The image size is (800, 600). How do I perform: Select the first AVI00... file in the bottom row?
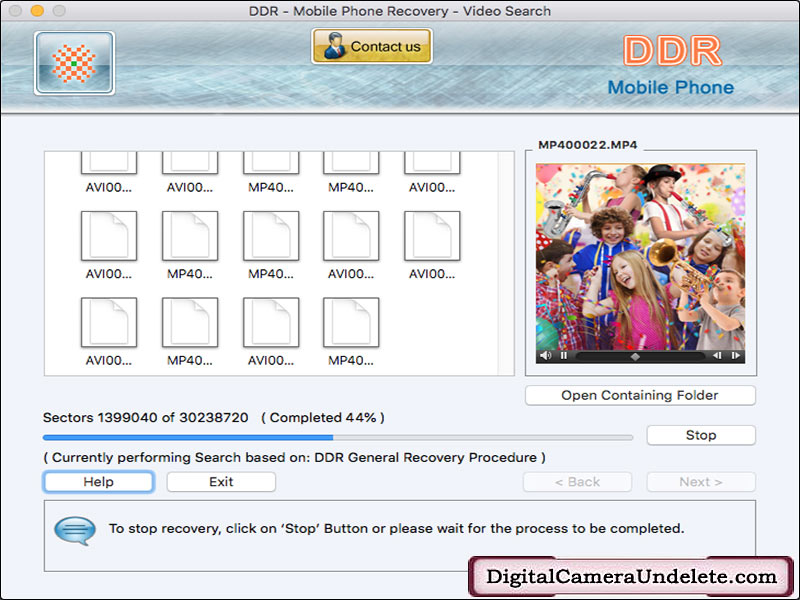point(109,332)
